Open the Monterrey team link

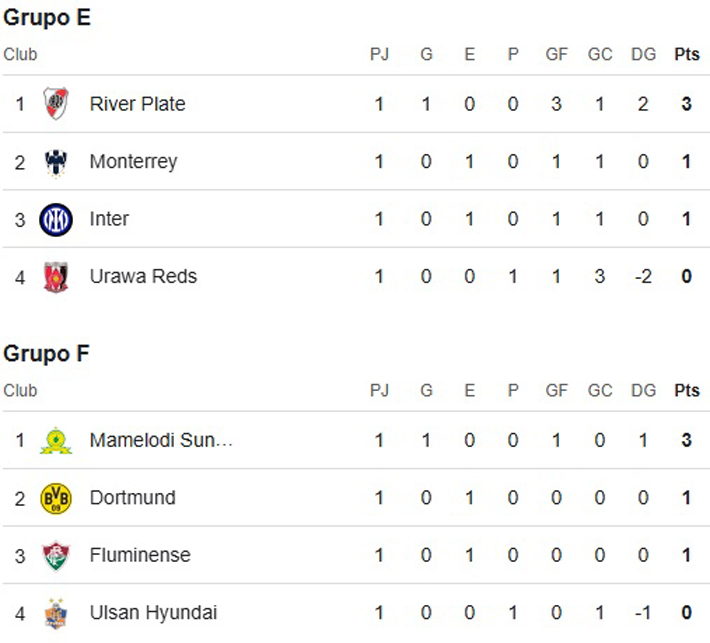[x=134, y=162]
